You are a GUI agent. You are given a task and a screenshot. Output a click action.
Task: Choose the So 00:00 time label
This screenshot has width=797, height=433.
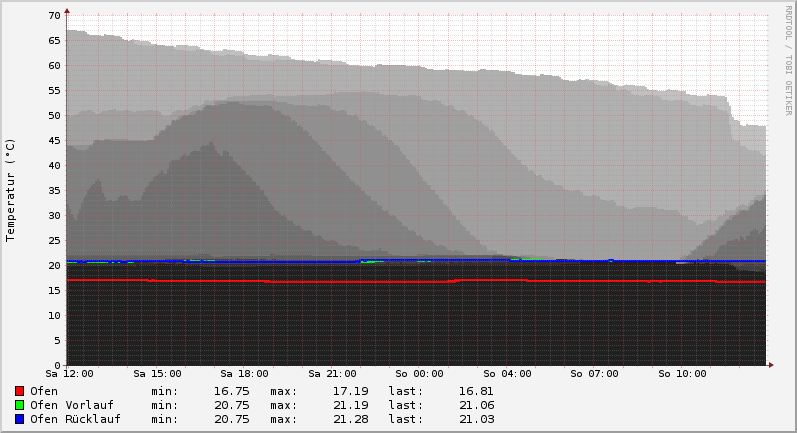pyautogui.click(x=420, y=374)
